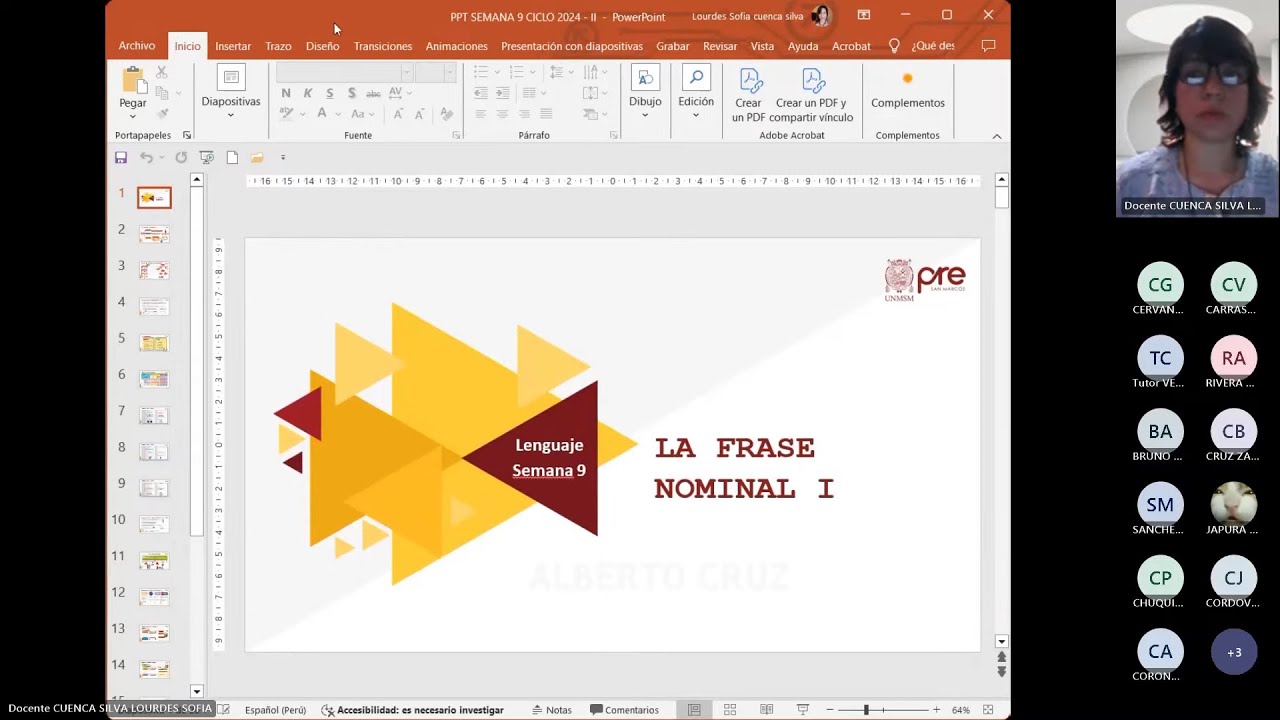This screenshot has height=720, width=1280.
Task: Click participant CG CERVAN avatar
Action: [x=1160, y=285]
